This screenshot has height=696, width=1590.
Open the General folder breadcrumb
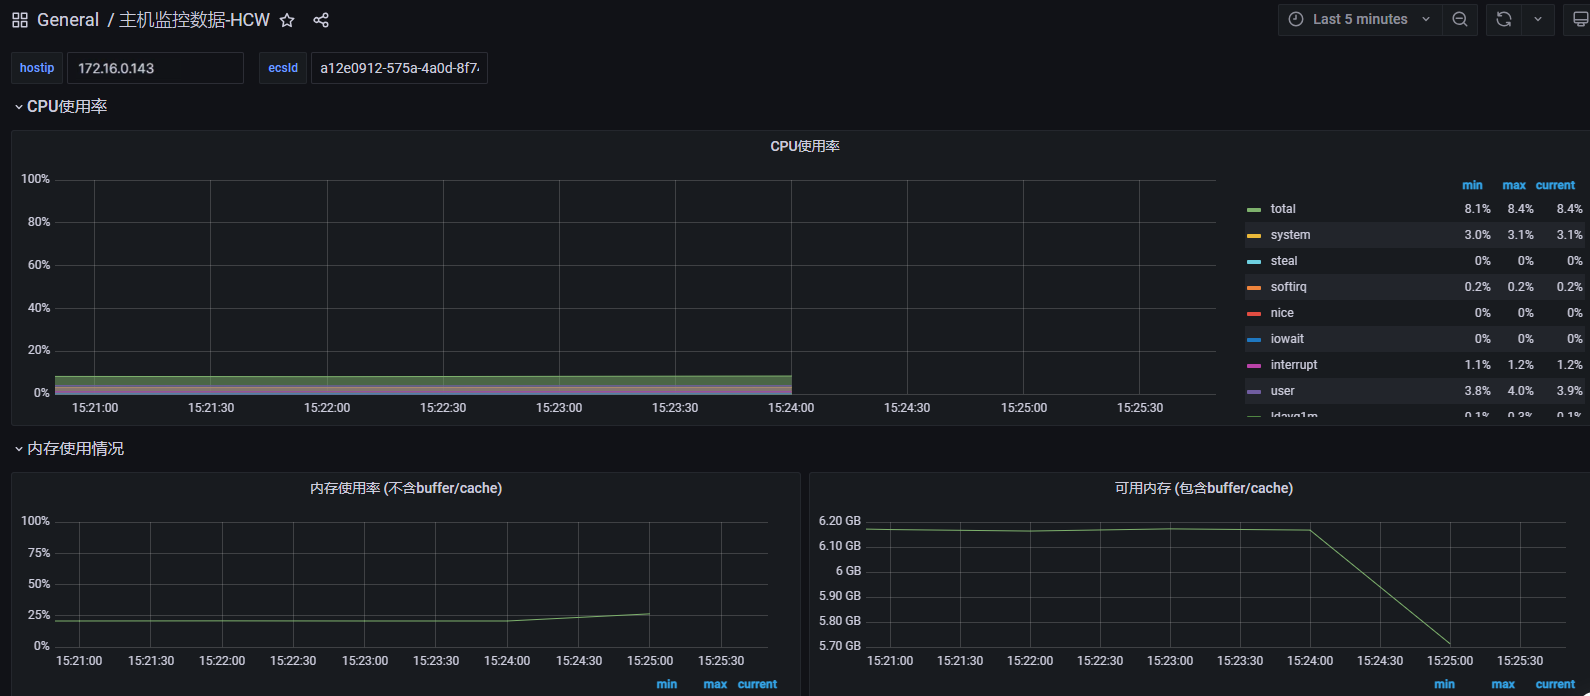tap(68, 20)
